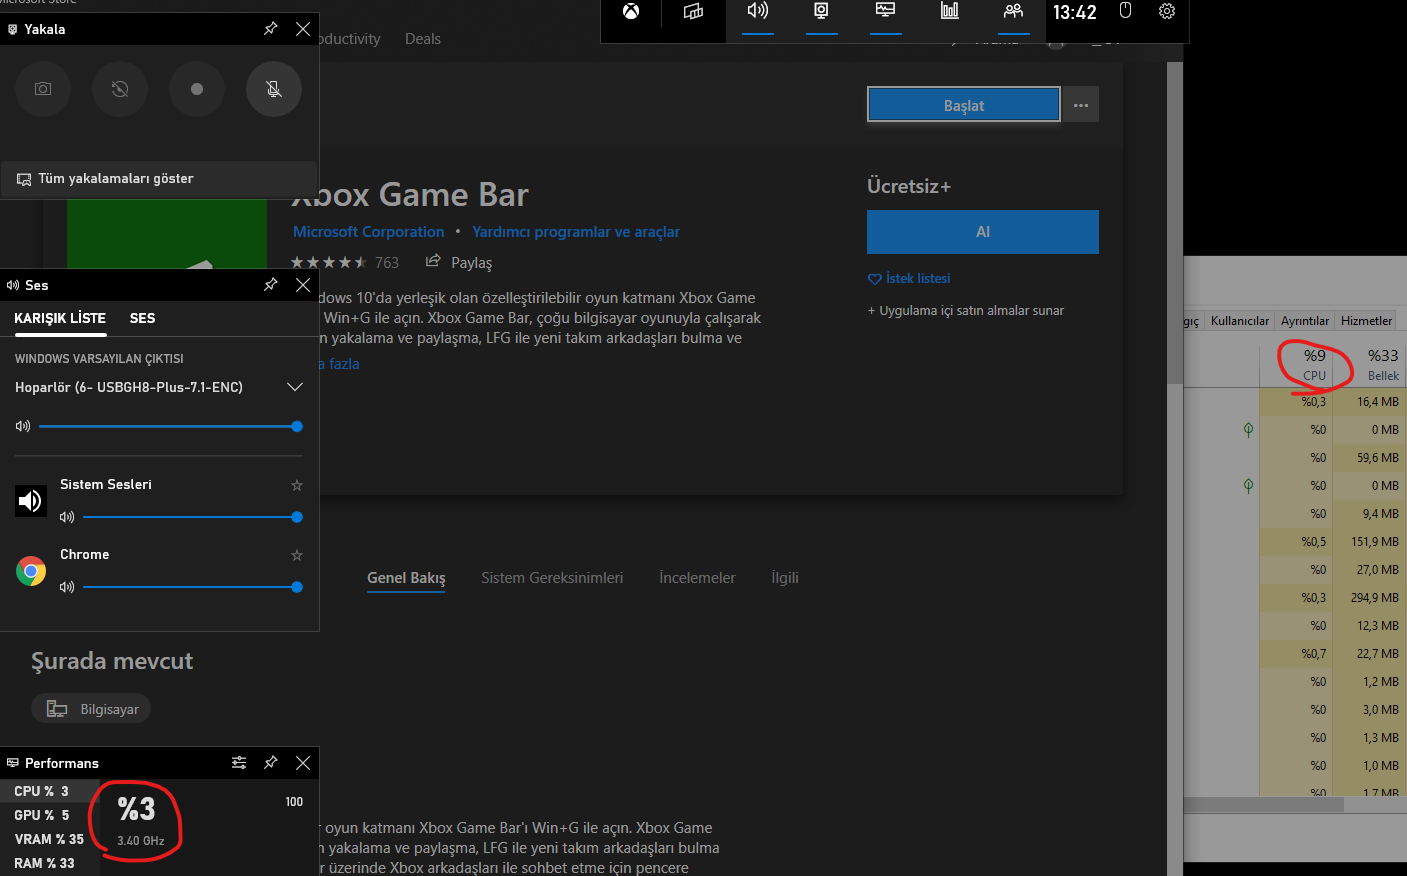Screen dimensions: 1407x876
Task: Pin the Ses audio widget
Action: click(x=270, y=285)
